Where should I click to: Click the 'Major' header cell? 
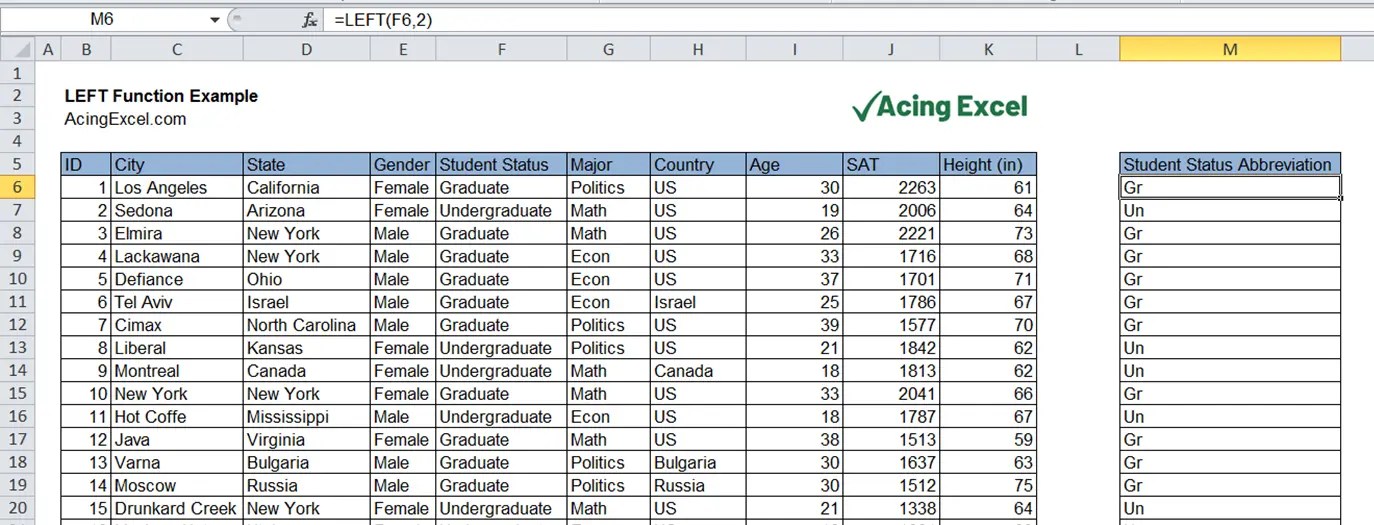coord(608,165)
